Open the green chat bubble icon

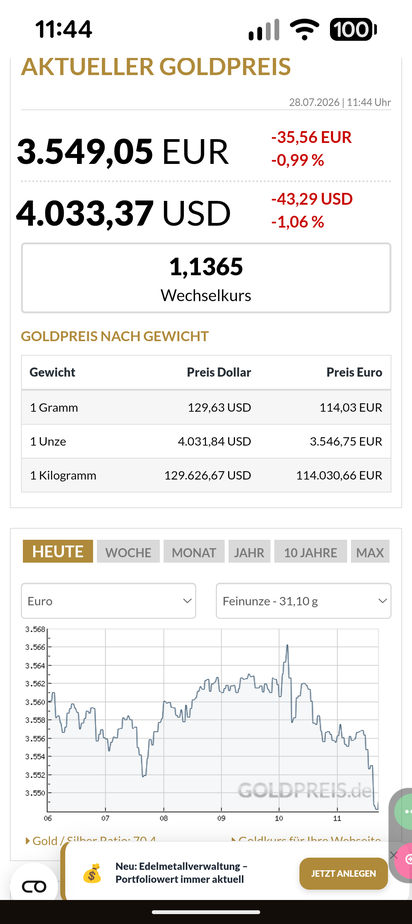point(406,811)
